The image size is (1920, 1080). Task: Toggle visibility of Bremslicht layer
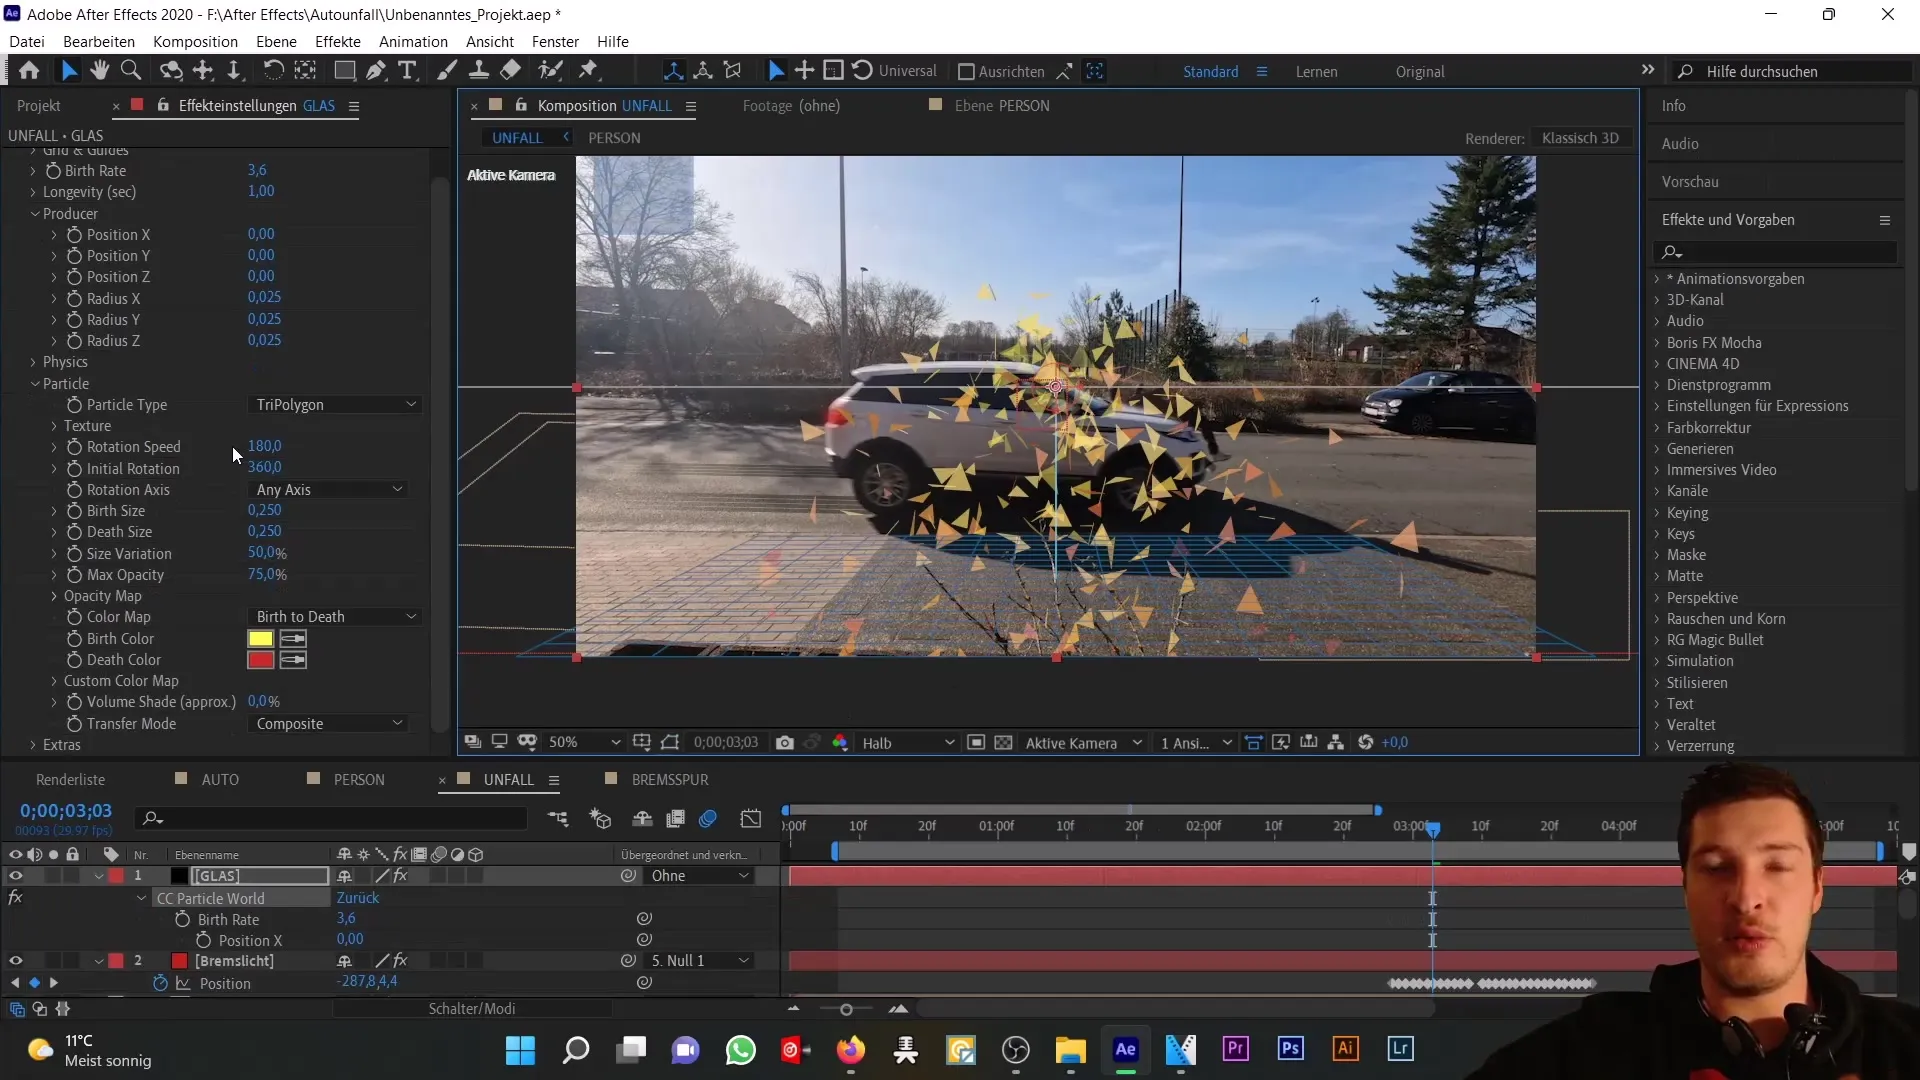[16, 960]
